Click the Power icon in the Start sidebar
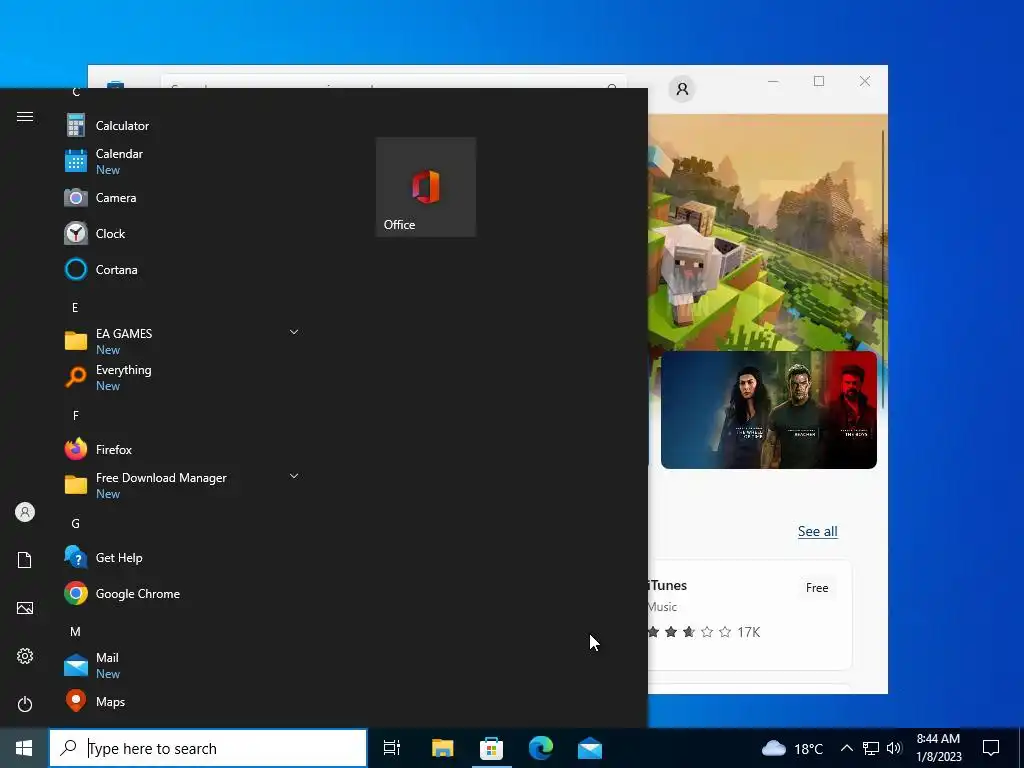Image resolution: width=1024 pixels, height=768 pixels. click(x=25, y=704)
